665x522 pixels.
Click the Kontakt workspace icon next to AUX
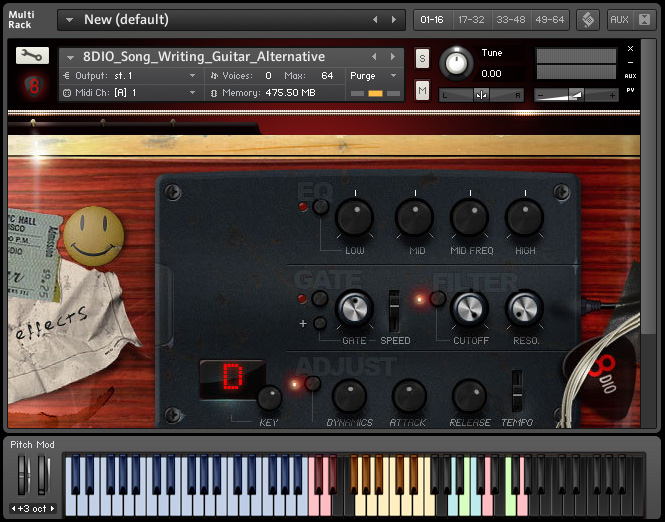[x=588, y=20]
